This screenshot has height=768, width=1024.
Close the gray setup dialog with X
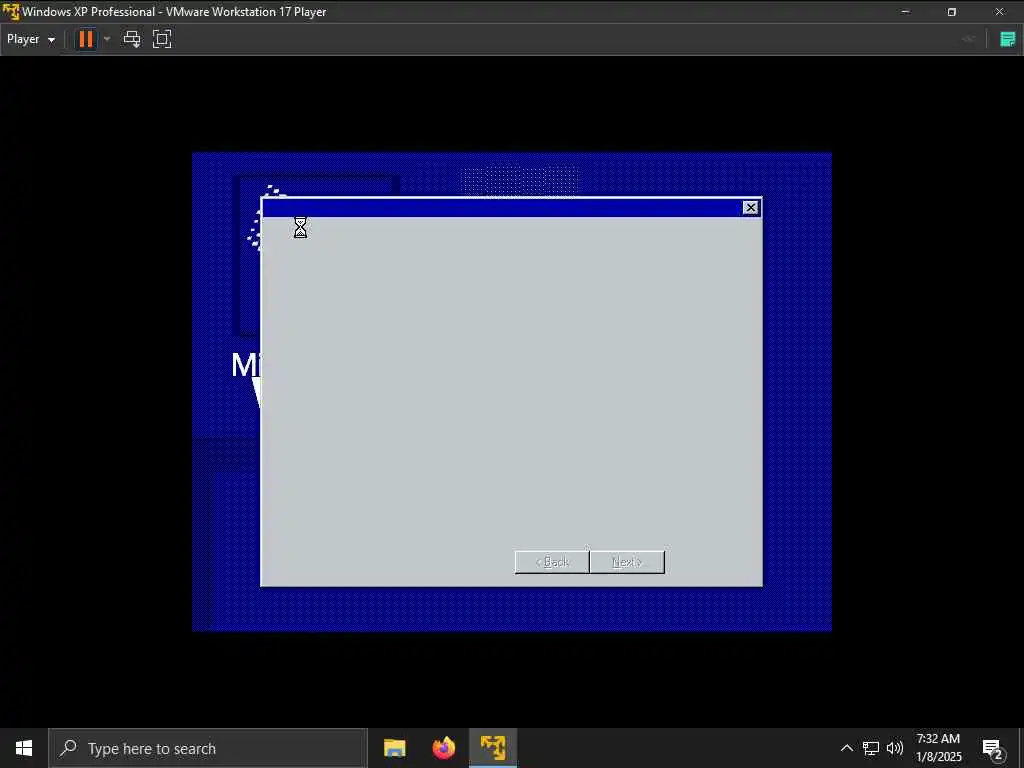[750, 208]
